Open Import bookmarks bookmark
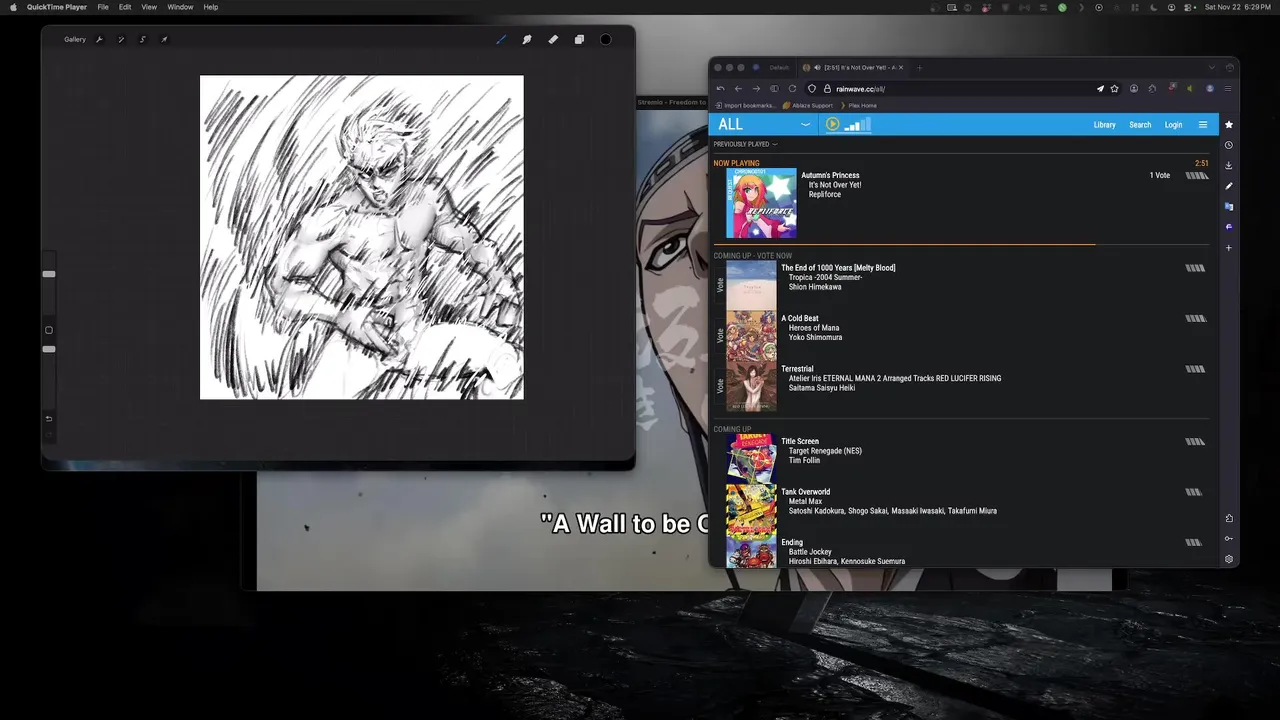This screenshot has width=1280, height=720. [x=745, y=105]
